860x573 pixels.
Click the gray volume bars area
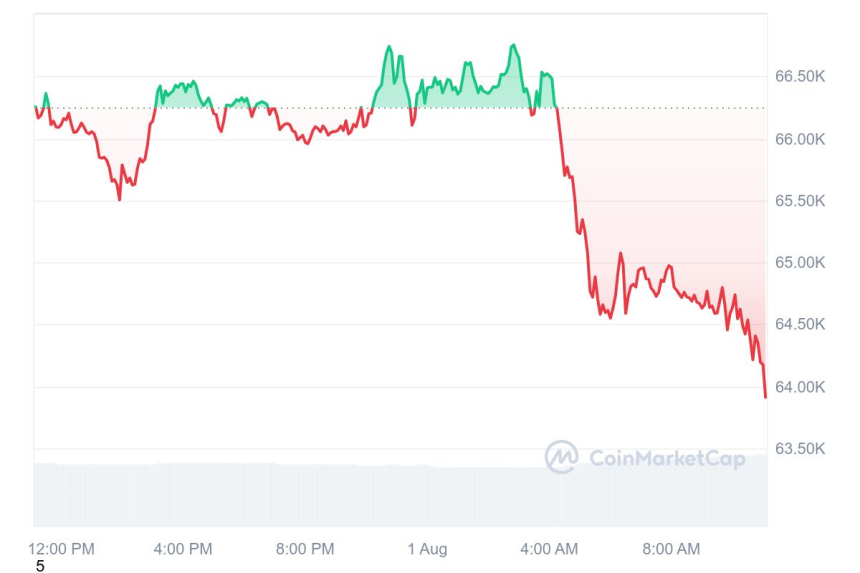(400, 494)
